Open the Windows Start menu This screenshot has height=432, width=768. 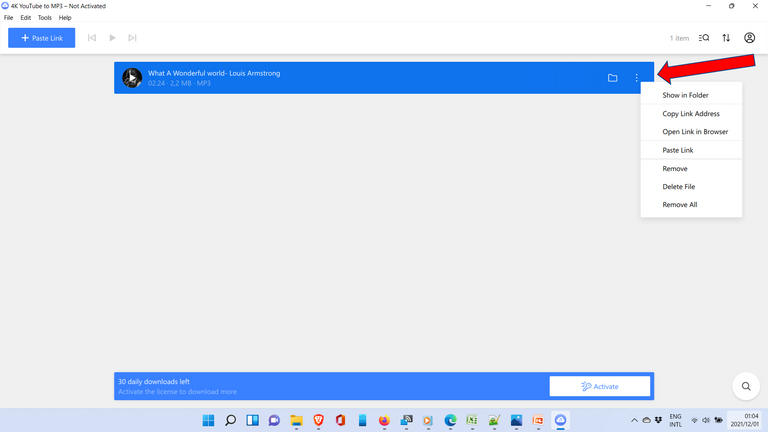pos(208,420)
